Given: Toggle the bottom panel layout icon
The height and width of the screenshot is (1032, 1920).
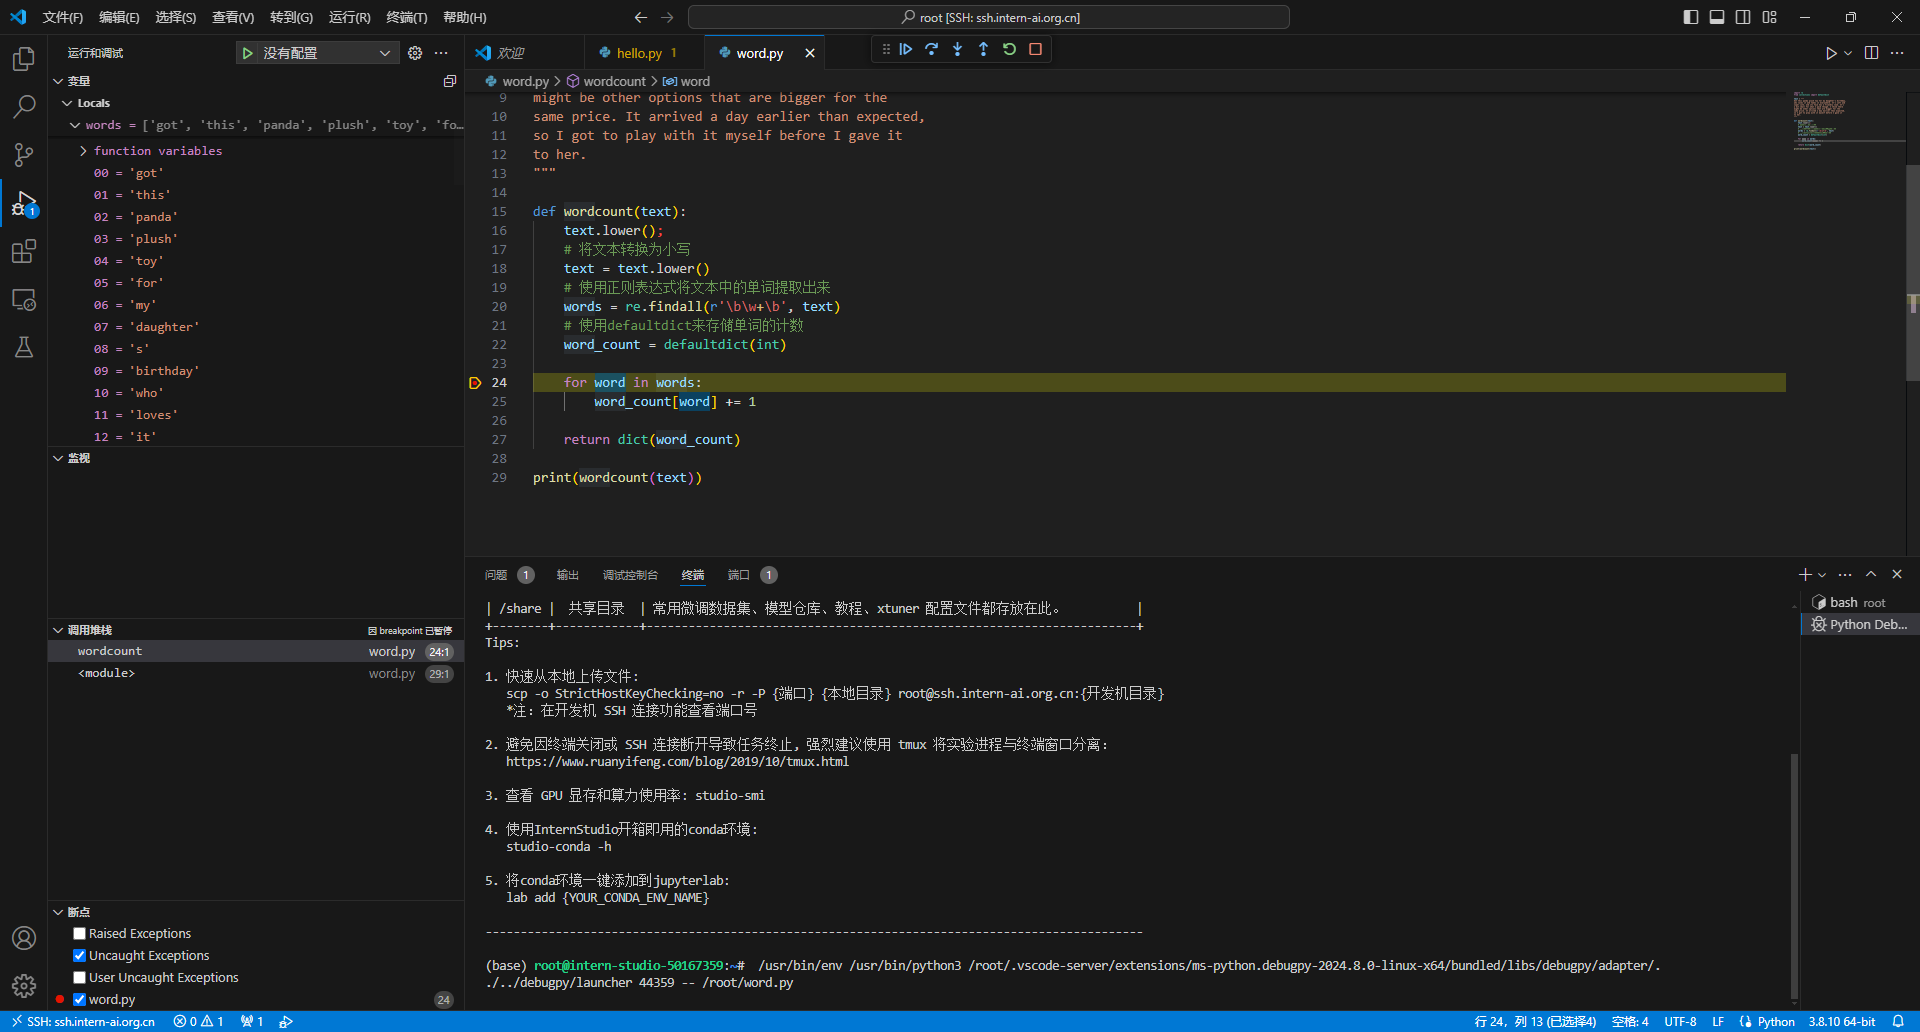Looking at the screenshot, I should [1717, 17].
